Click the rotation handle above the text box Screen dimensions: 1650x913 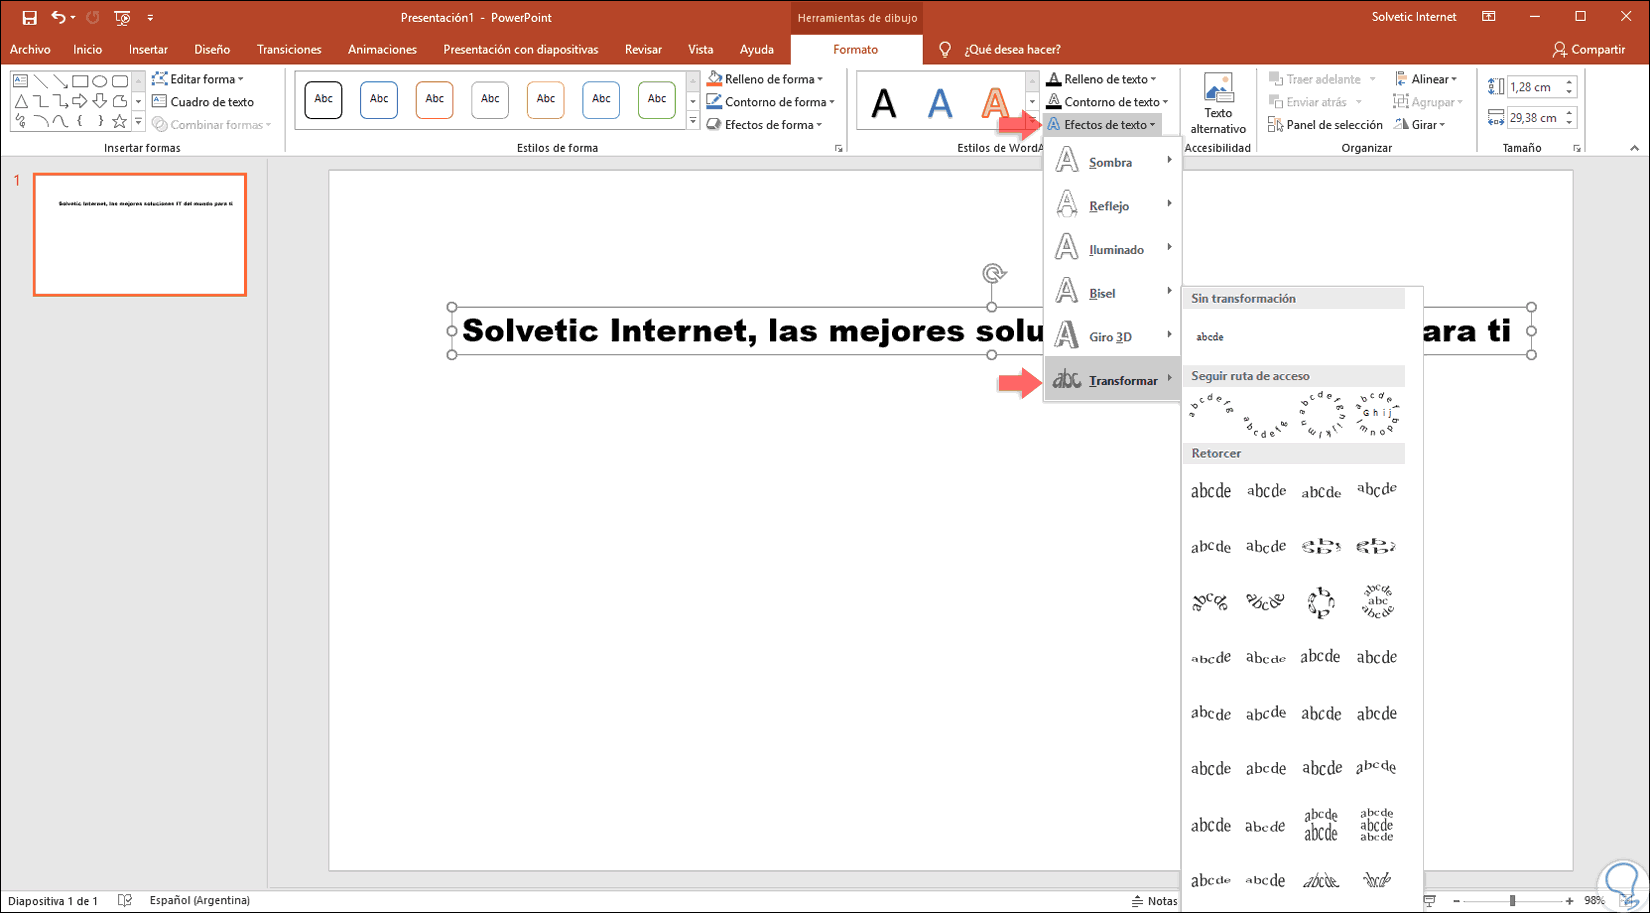993,273
